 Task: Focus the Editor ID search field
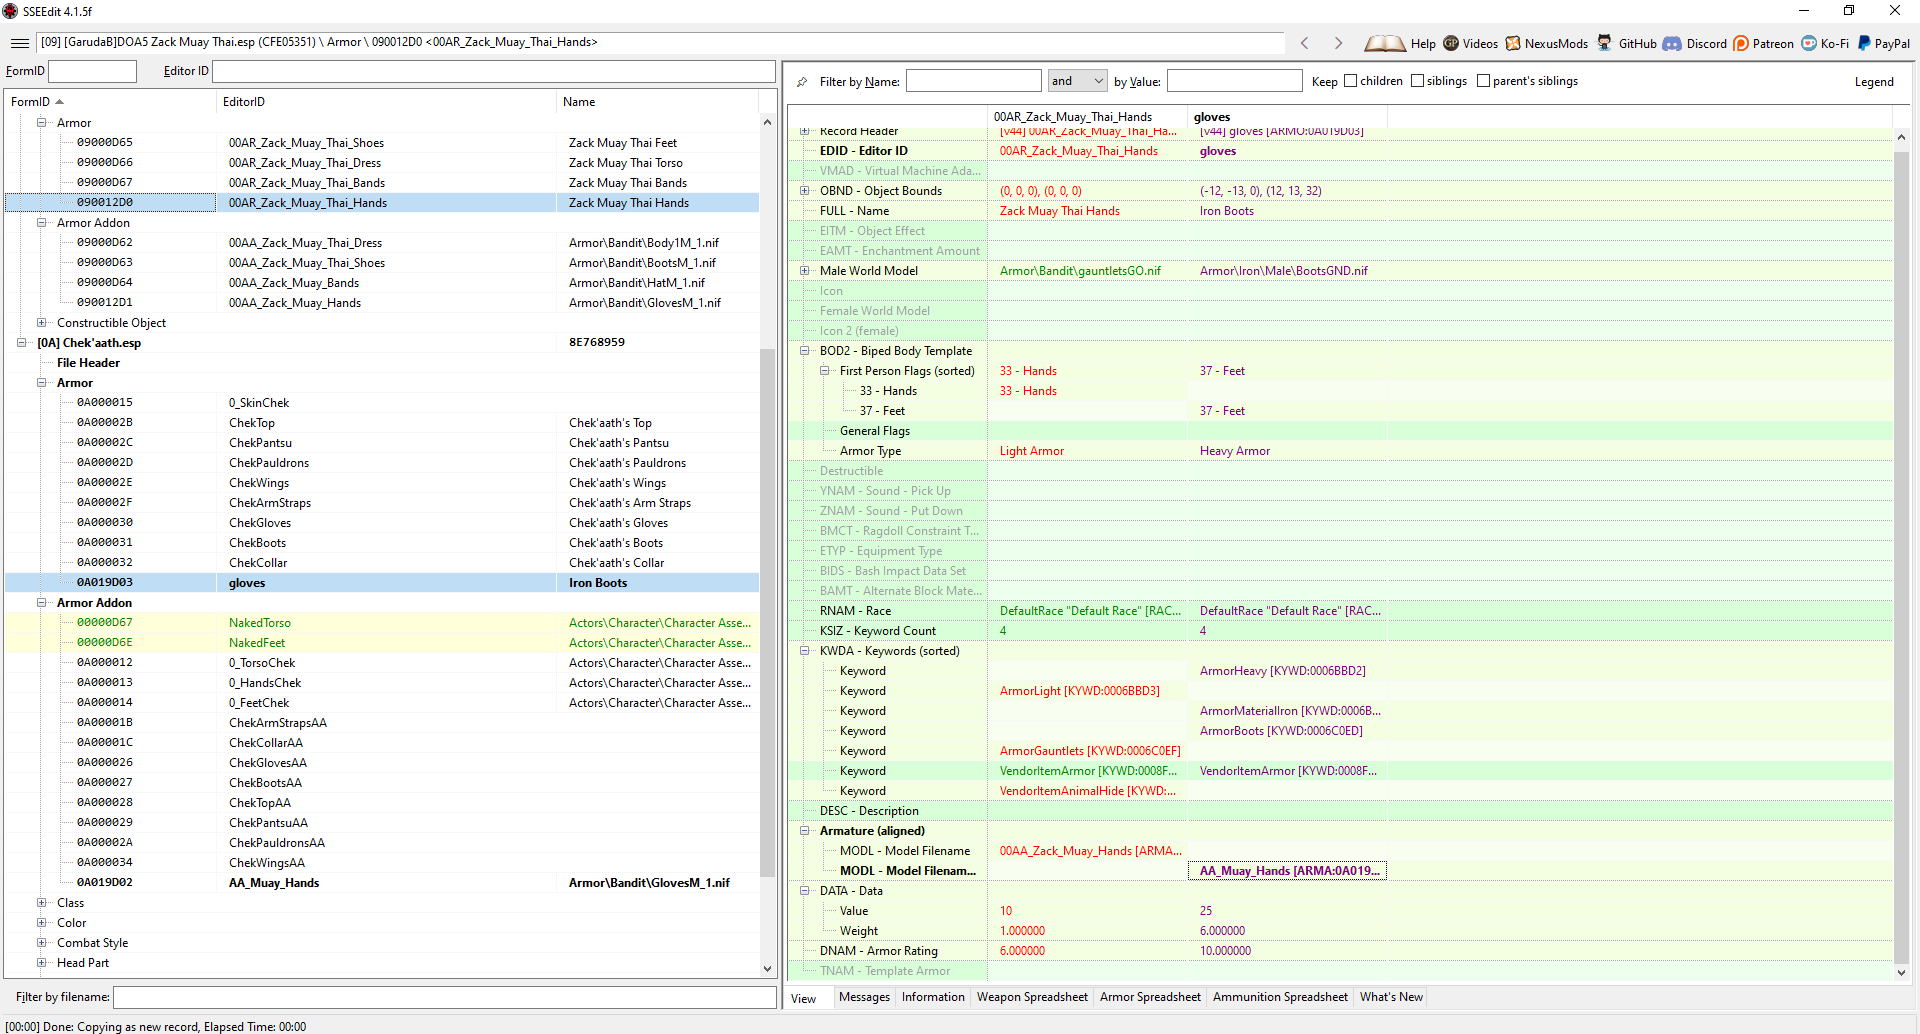click(x=494, y=71)
